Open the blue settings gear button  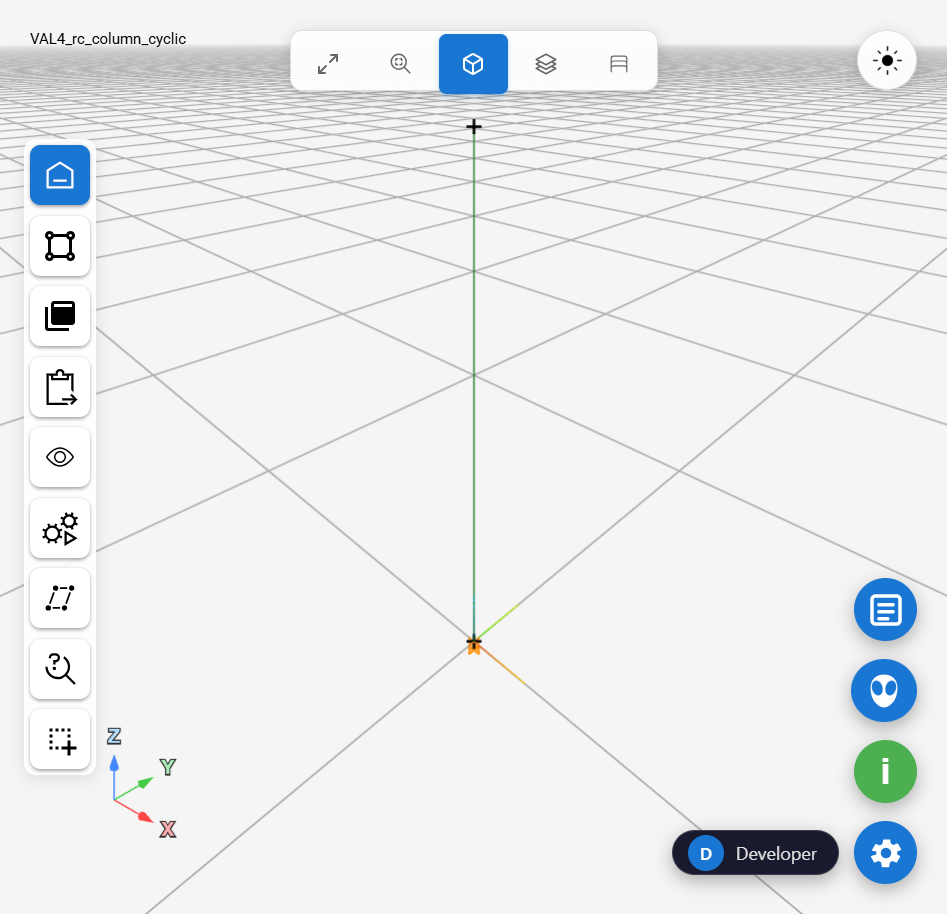(885, 852)
